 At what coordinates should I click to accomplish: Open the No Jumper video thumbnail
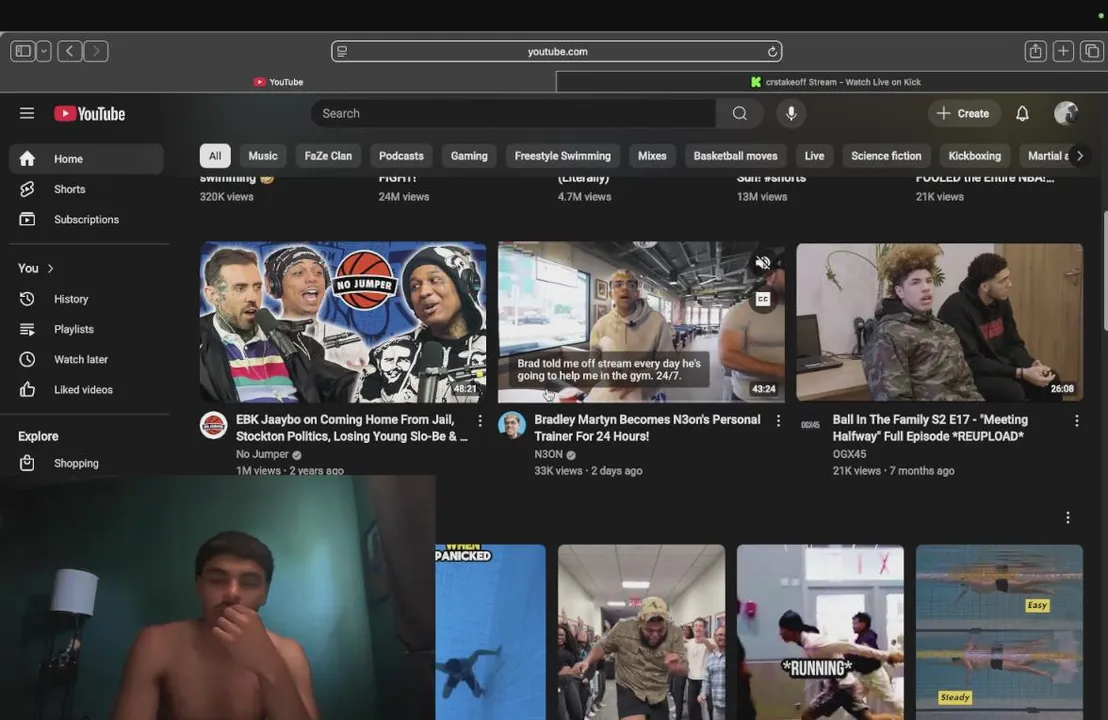click(343, 322)
